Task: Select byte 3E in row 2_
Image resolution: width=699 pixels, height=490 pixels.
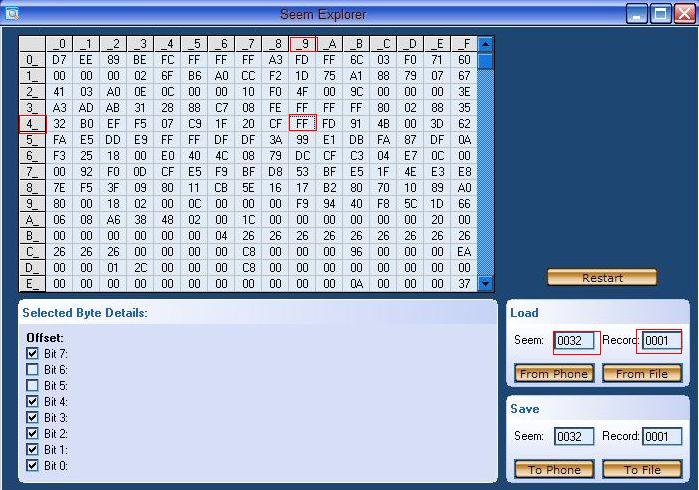Action: [464, 92]
